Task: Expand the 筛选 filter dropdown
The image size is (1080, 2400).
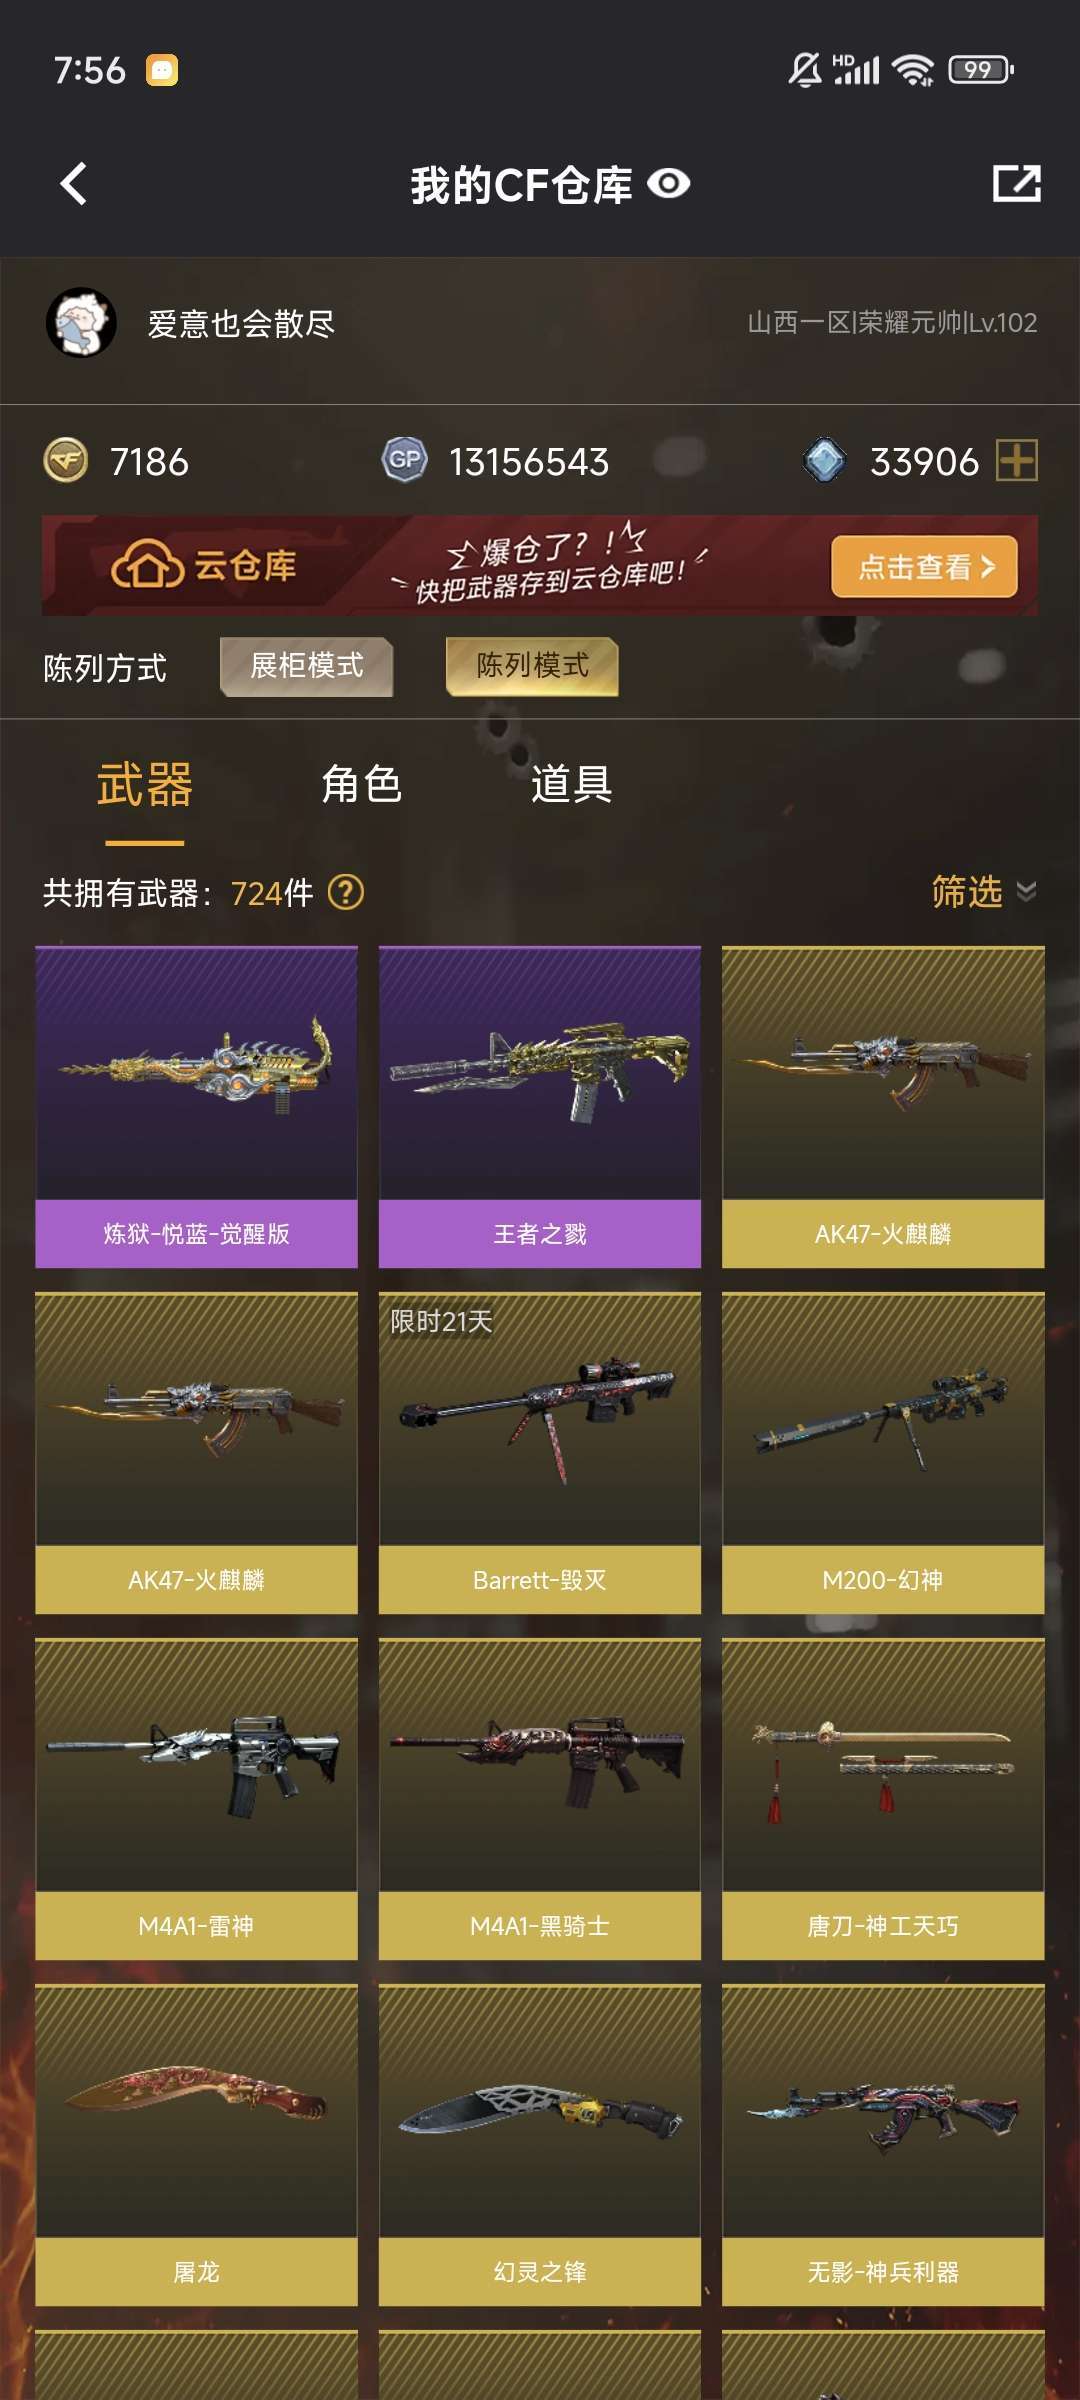Action: (984, 891)
